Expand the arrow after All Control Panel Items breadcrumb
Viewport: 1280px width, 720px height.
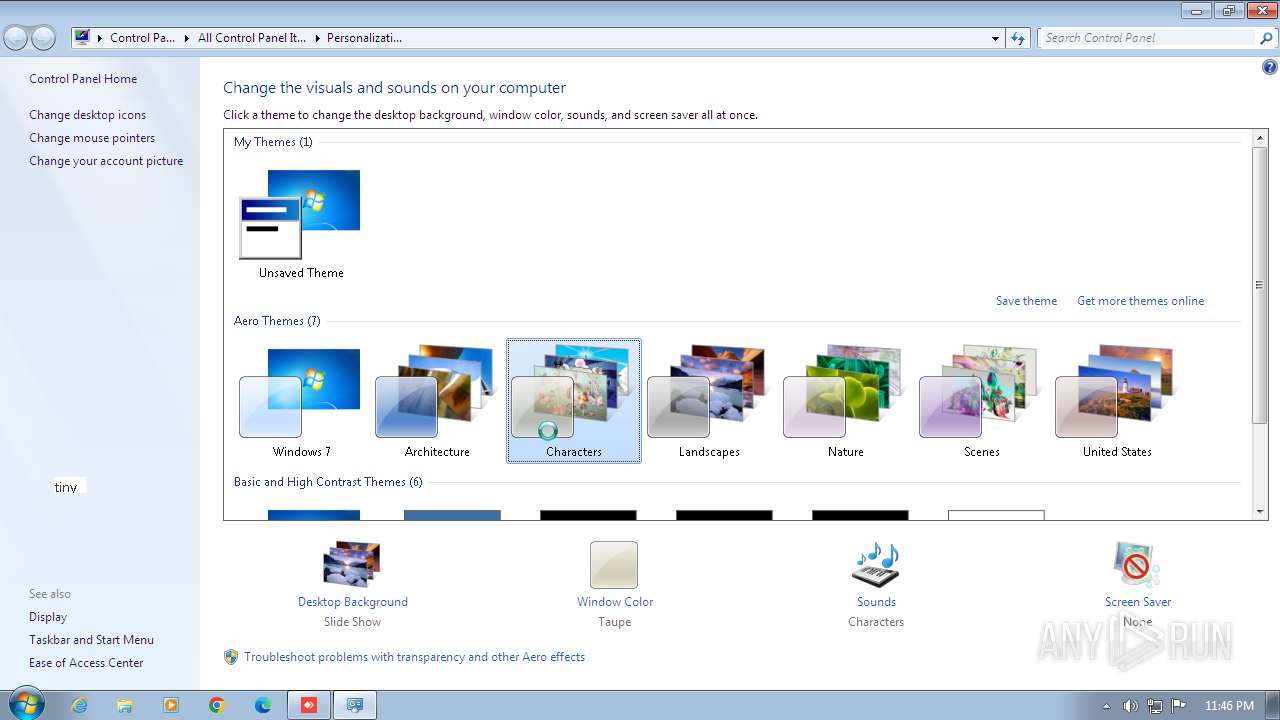(317, 38)
